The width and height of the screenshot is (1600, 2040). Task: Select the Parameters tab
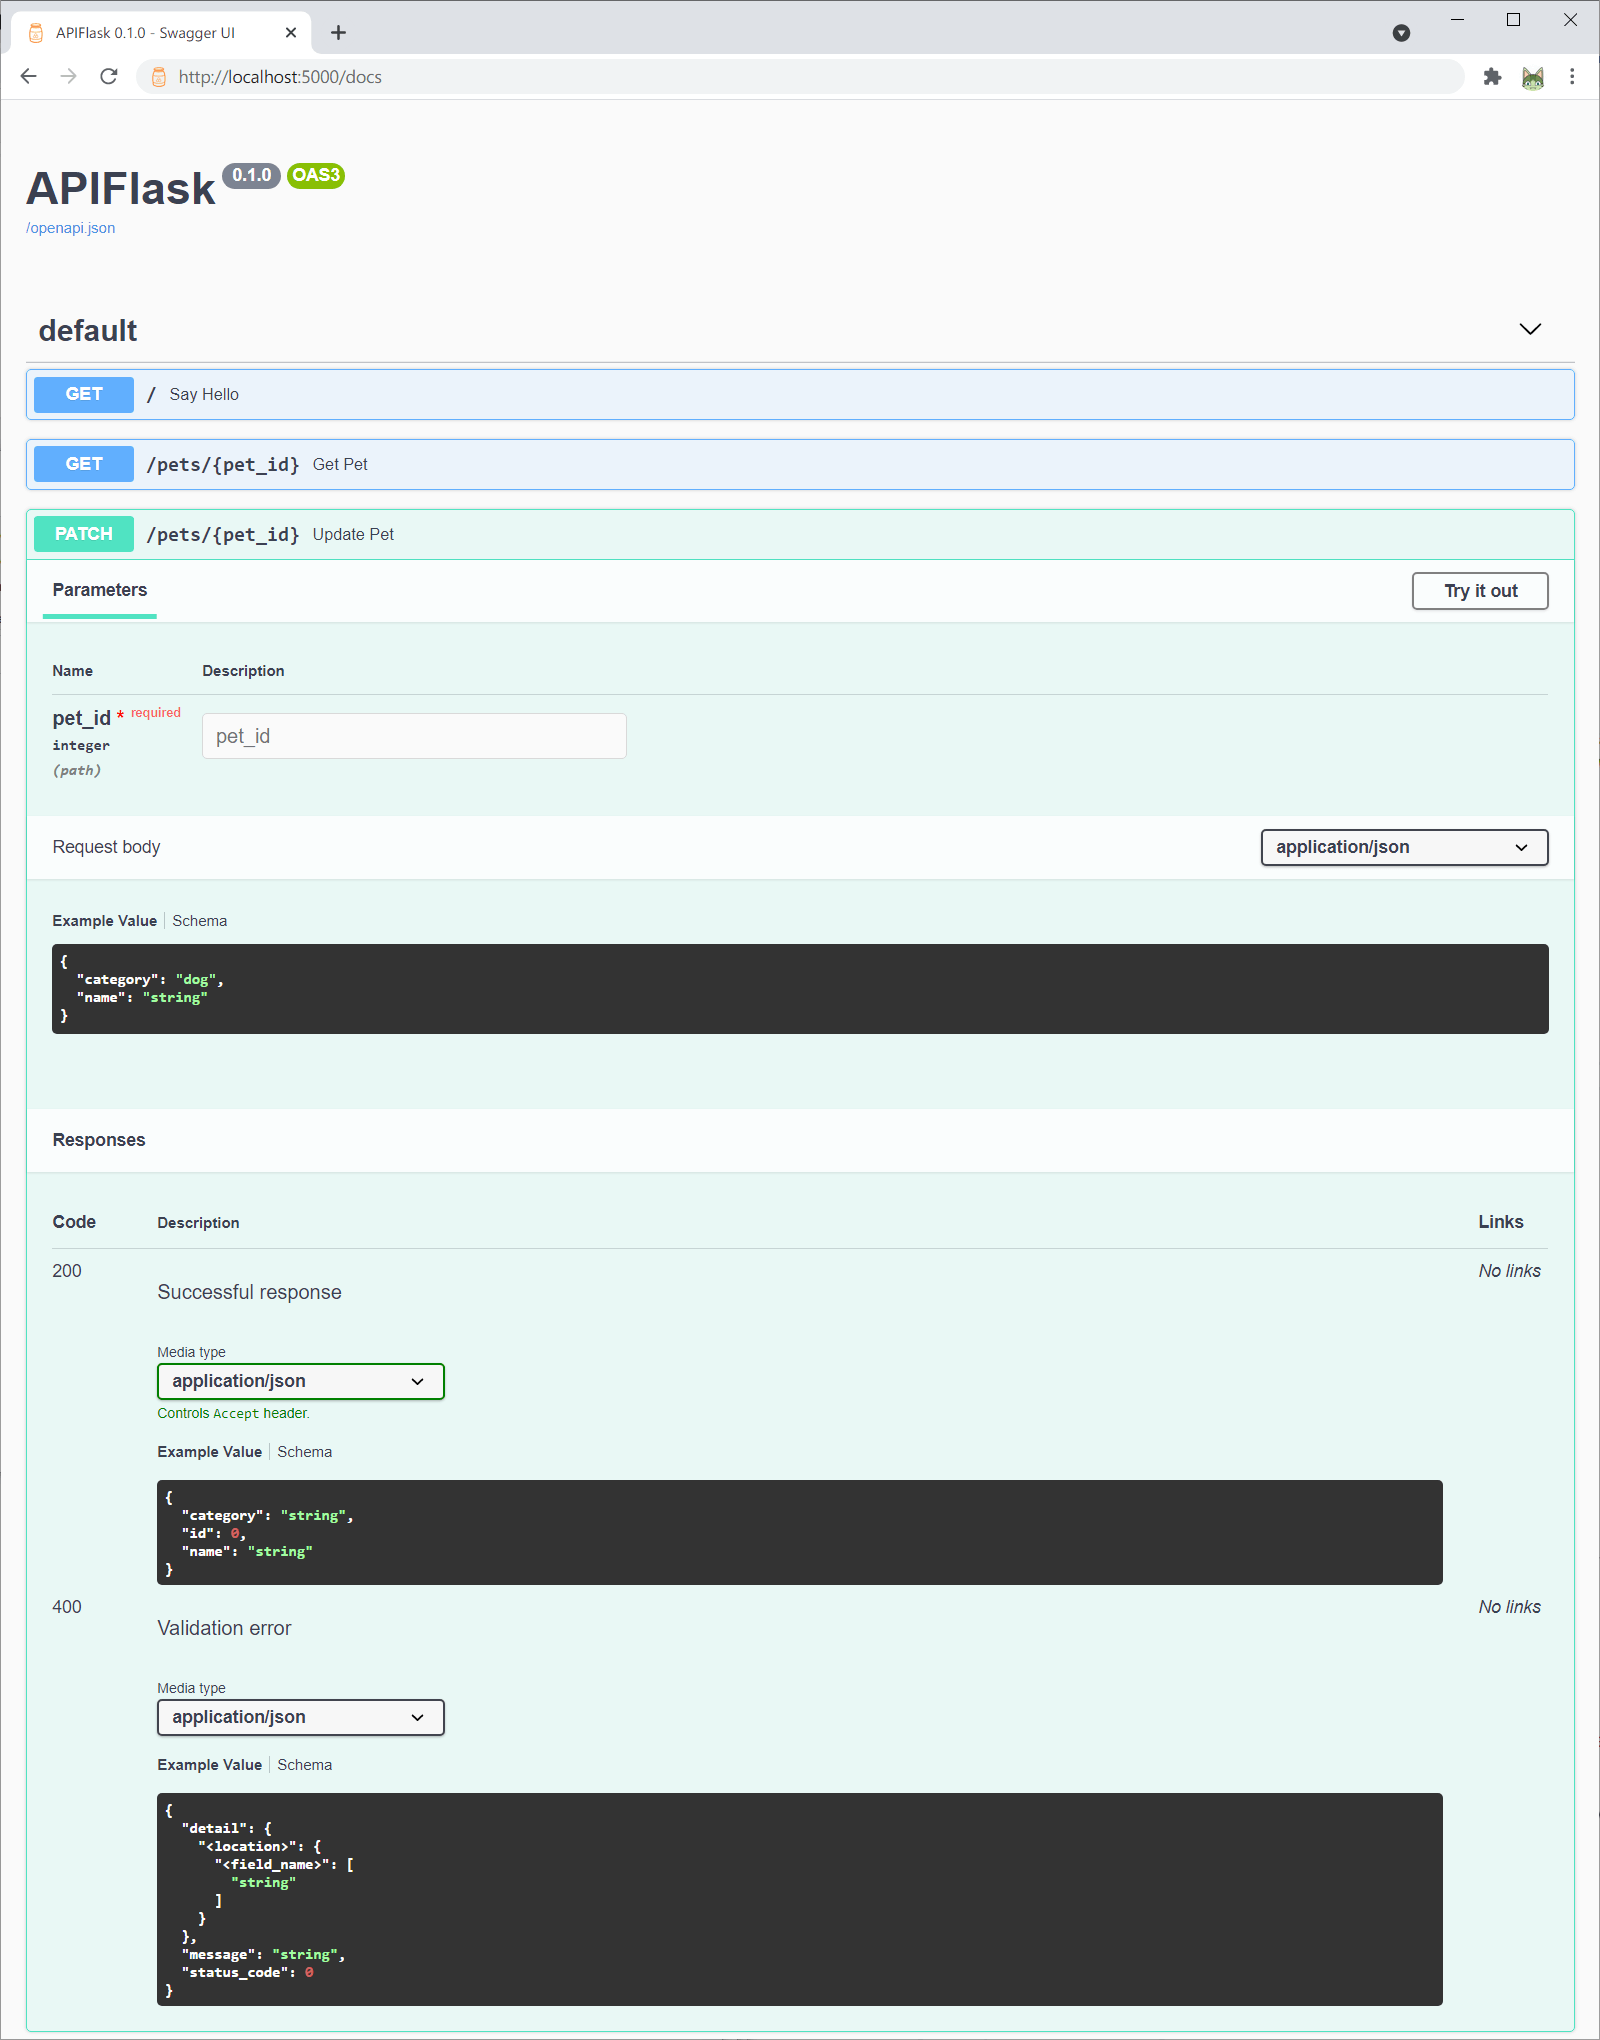99,590
